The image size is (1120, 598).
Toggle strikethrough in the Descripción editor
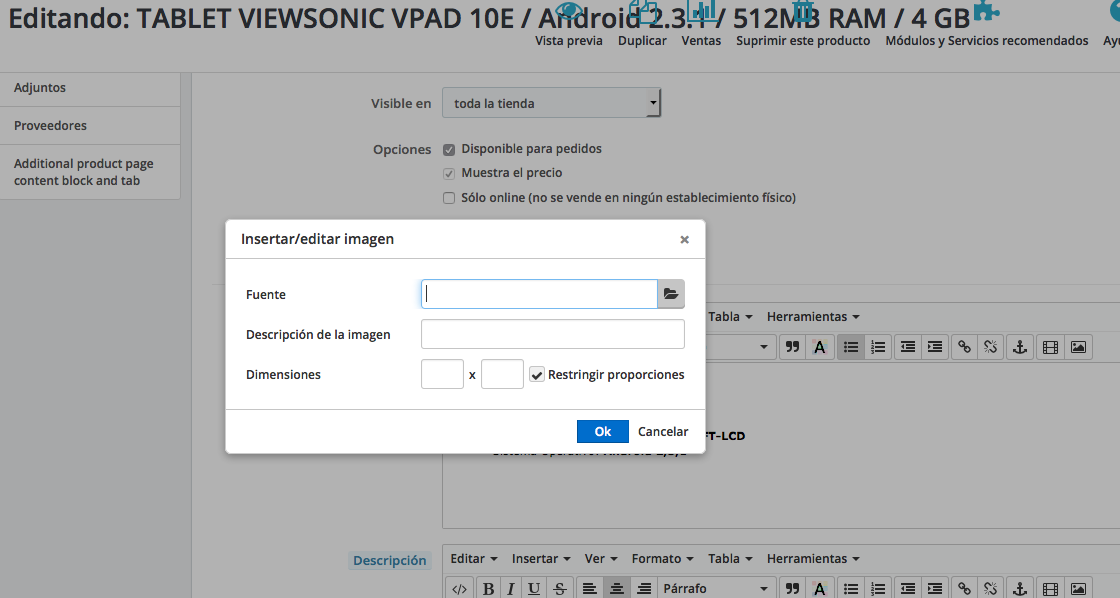[559, 589]
